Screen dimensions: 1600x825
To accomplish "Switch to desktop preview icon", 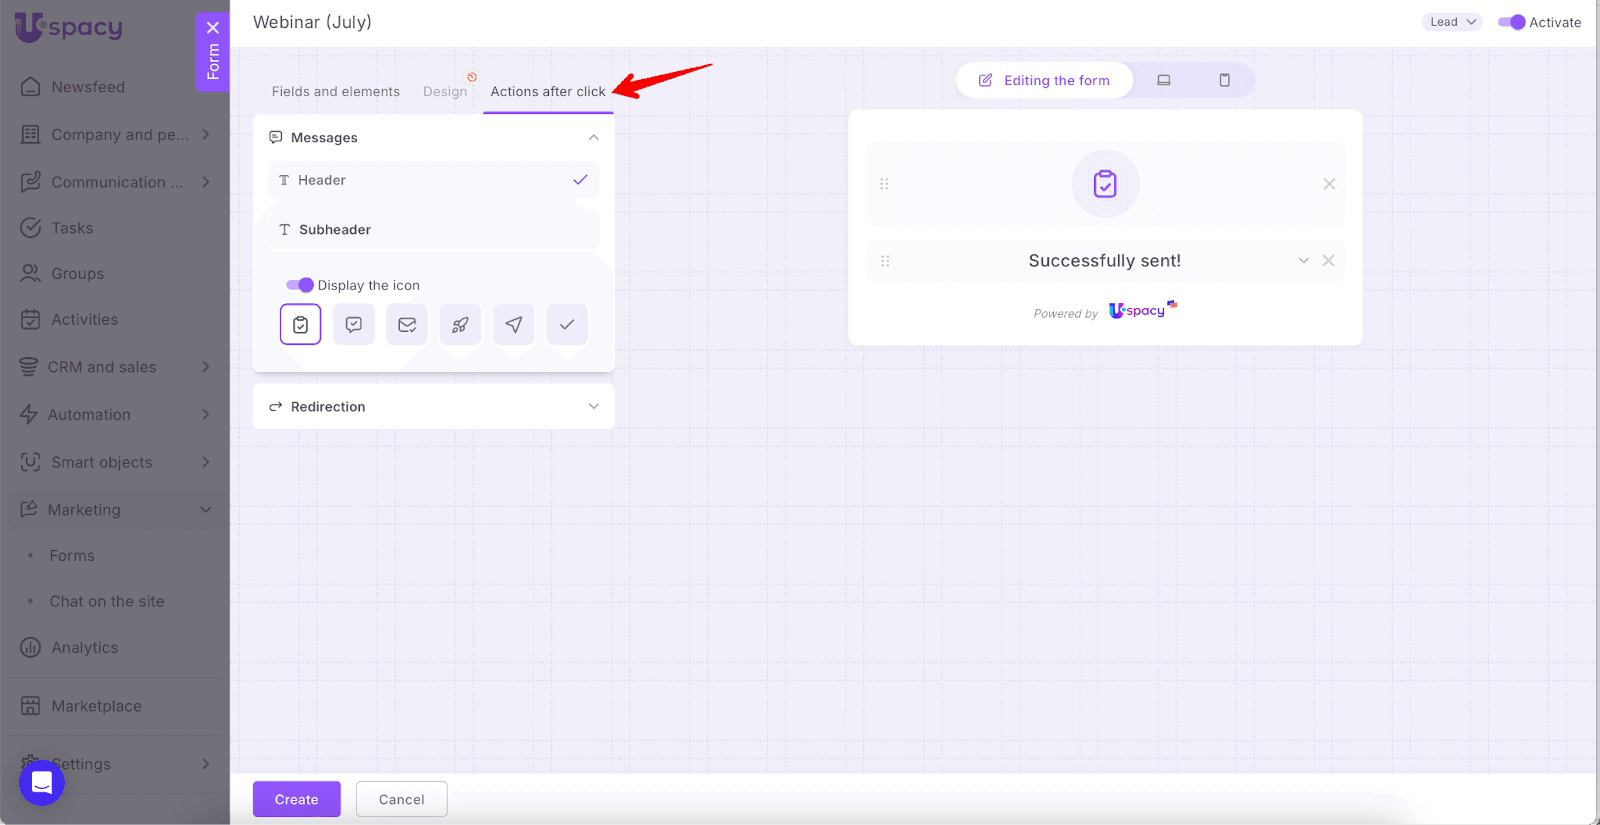I will click(1164, 80).
